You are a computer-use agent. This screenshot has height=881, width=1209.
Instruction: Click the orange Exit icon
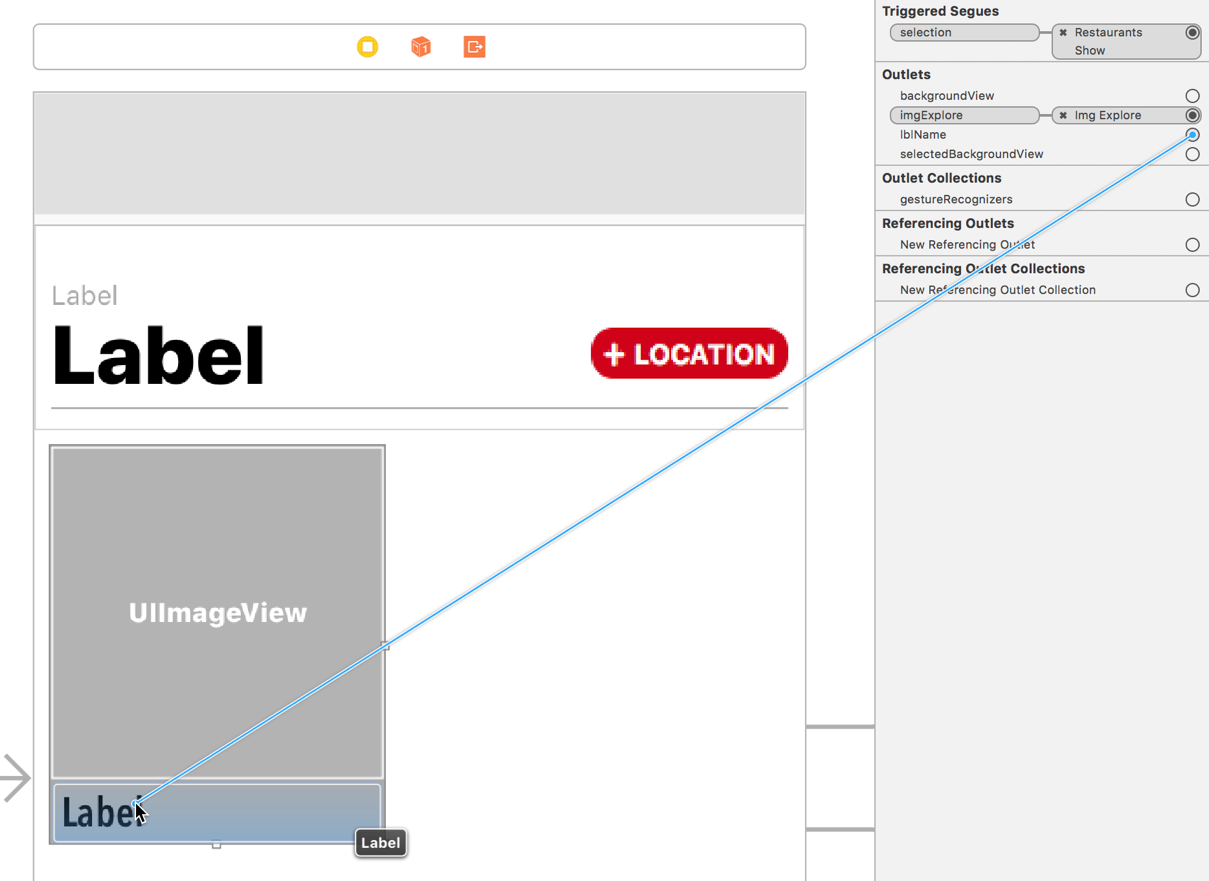pyautogui.click(x=475, y=47)
